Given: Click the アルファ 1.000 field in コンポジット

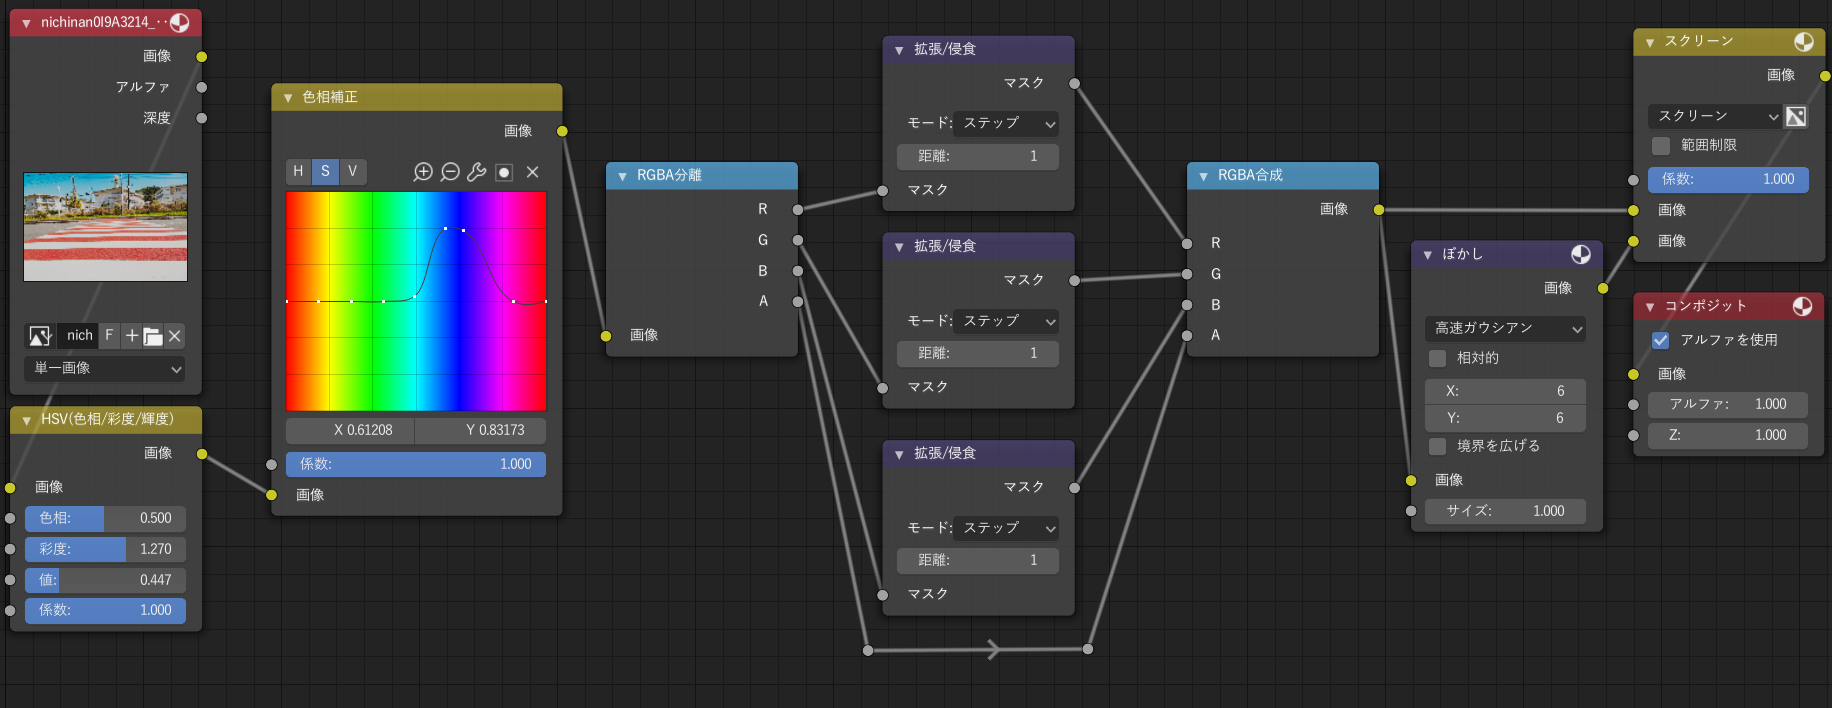Looking at the screenshot, I should pos(1728,404).
